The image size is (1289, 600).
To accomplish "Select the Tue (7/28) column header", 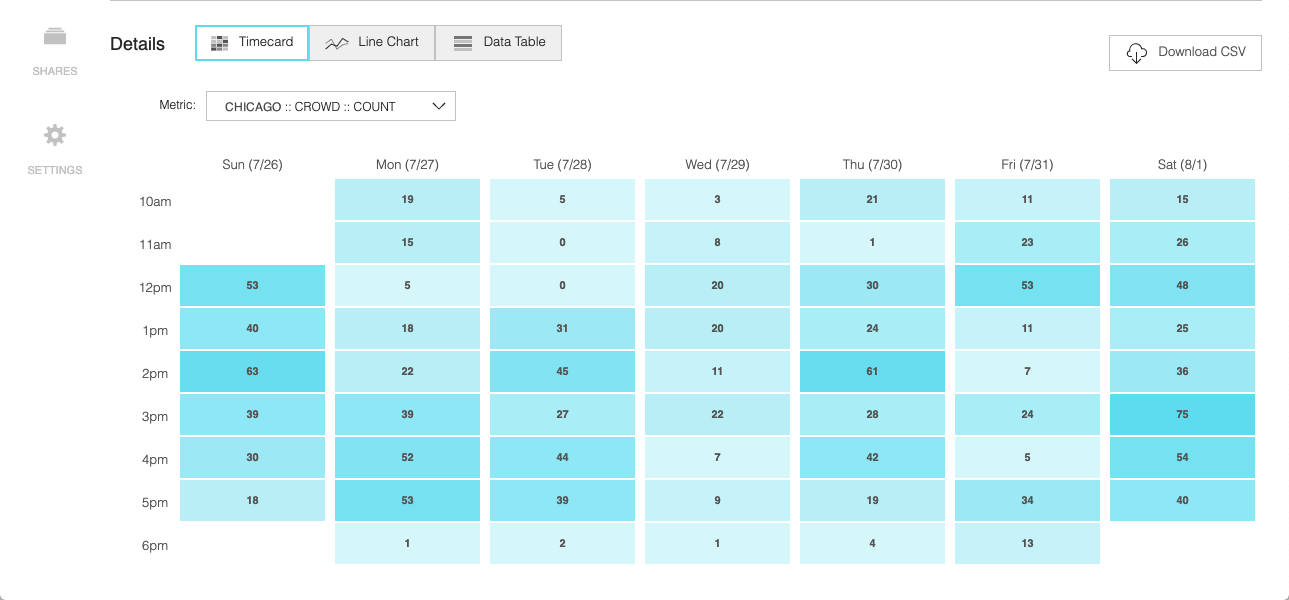I will (562, 164).
